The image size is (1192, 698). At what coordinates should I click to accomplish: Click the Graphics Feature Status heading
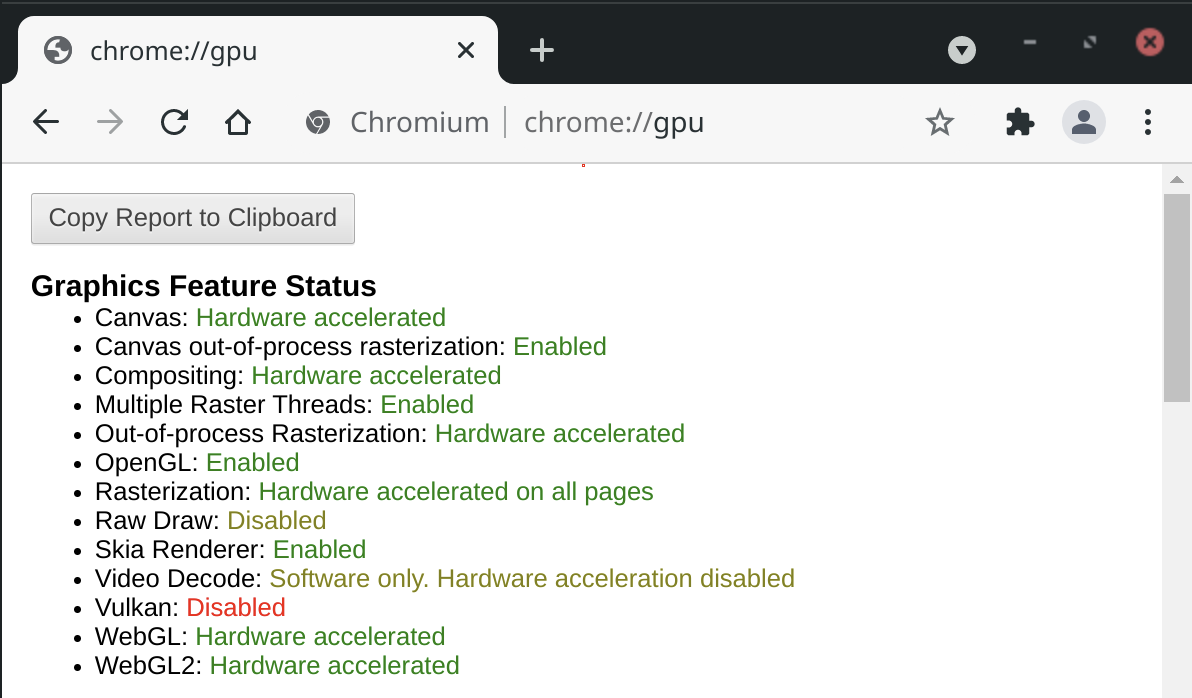point(204,287)
